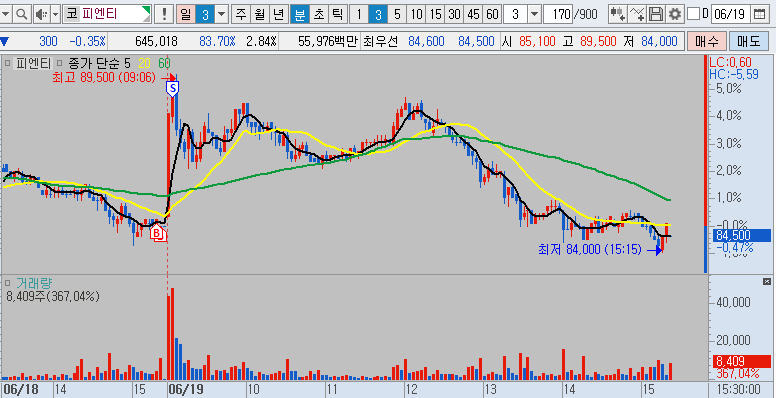
Task: Click the blue down triangle price indicator
Action: (4, 41)
